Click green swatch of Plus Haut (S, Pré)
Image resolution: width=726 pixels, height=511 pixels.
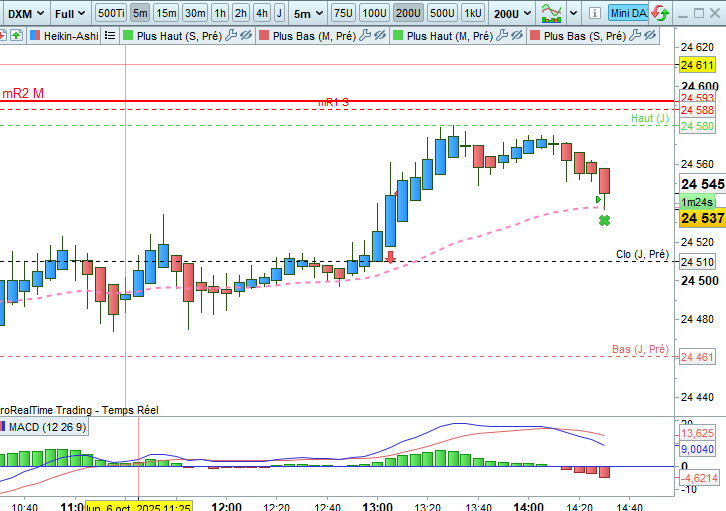[128, 35]
